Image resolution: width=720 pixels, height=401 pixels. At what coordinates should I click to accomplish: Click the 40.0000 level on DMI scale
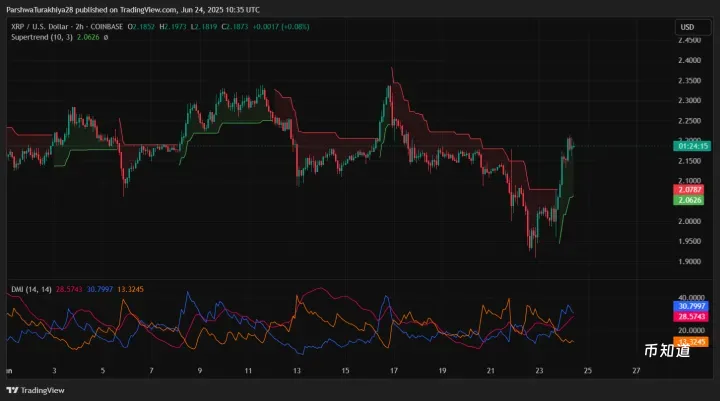pyautogui.click(x=690, y=297)
